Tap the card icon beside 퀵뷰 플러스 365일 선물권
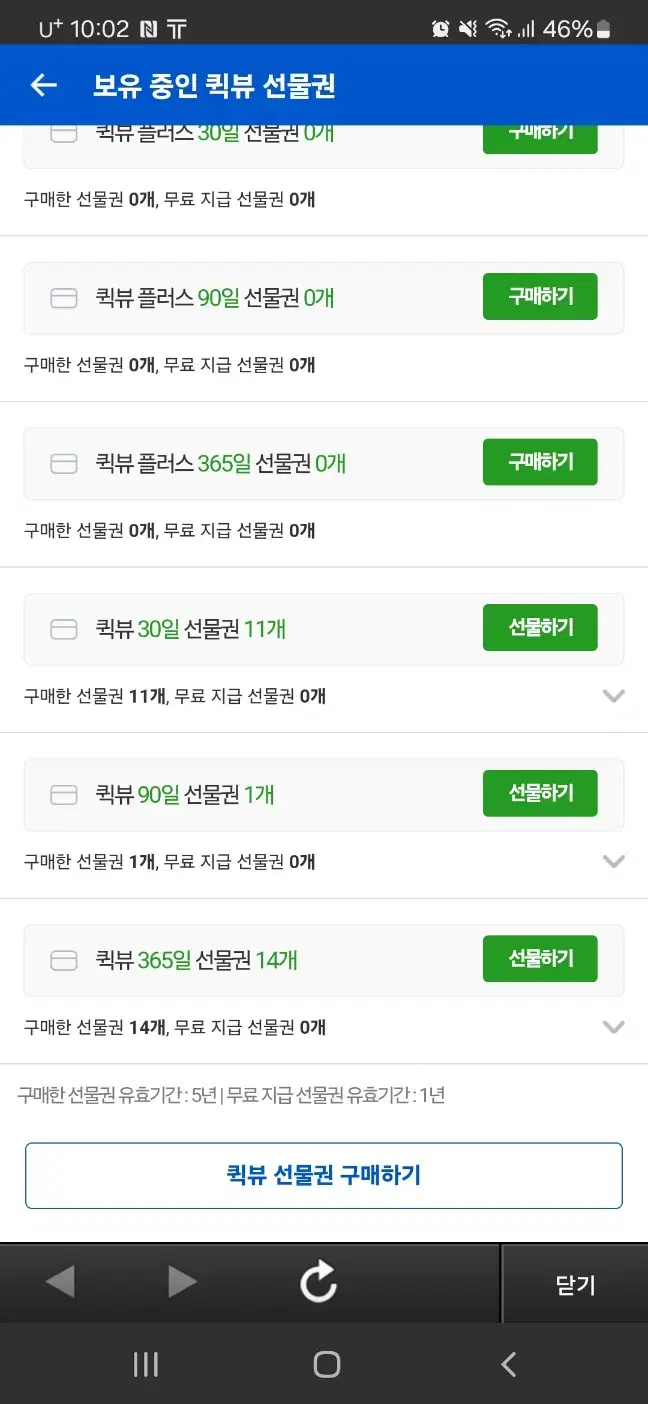This screenshot has height=1404, width=648. [64, 463]
